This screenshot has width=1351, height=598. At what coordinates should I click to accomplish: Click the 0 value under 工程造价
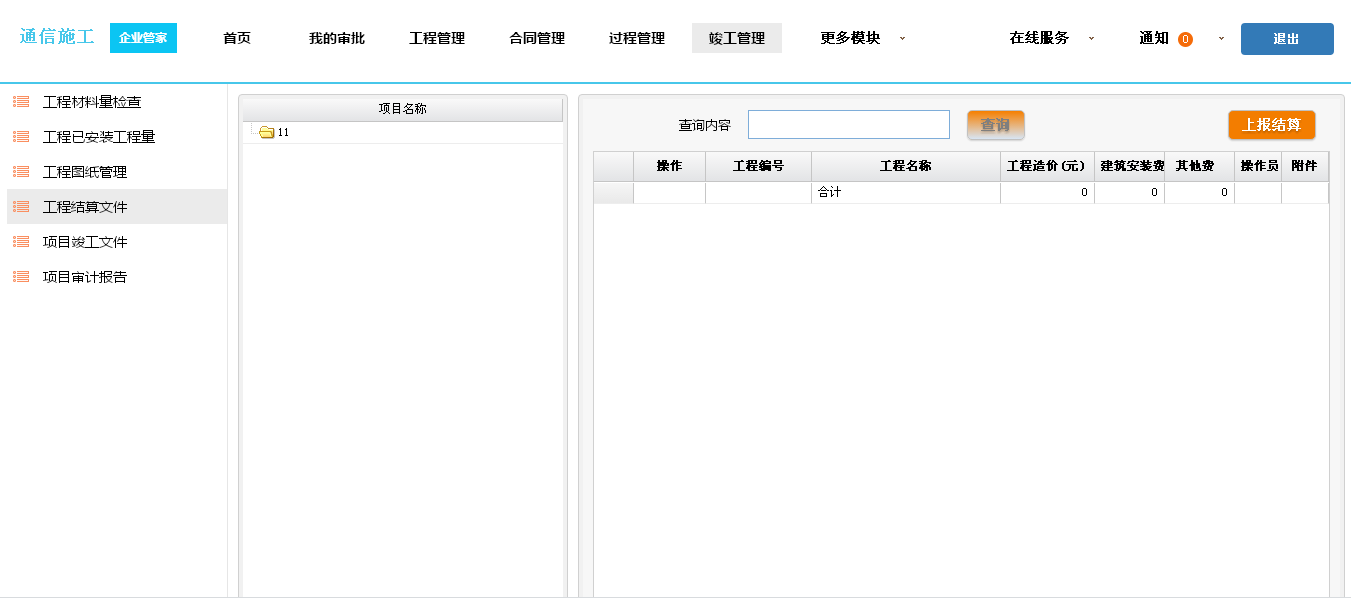tap(1084, 192)
